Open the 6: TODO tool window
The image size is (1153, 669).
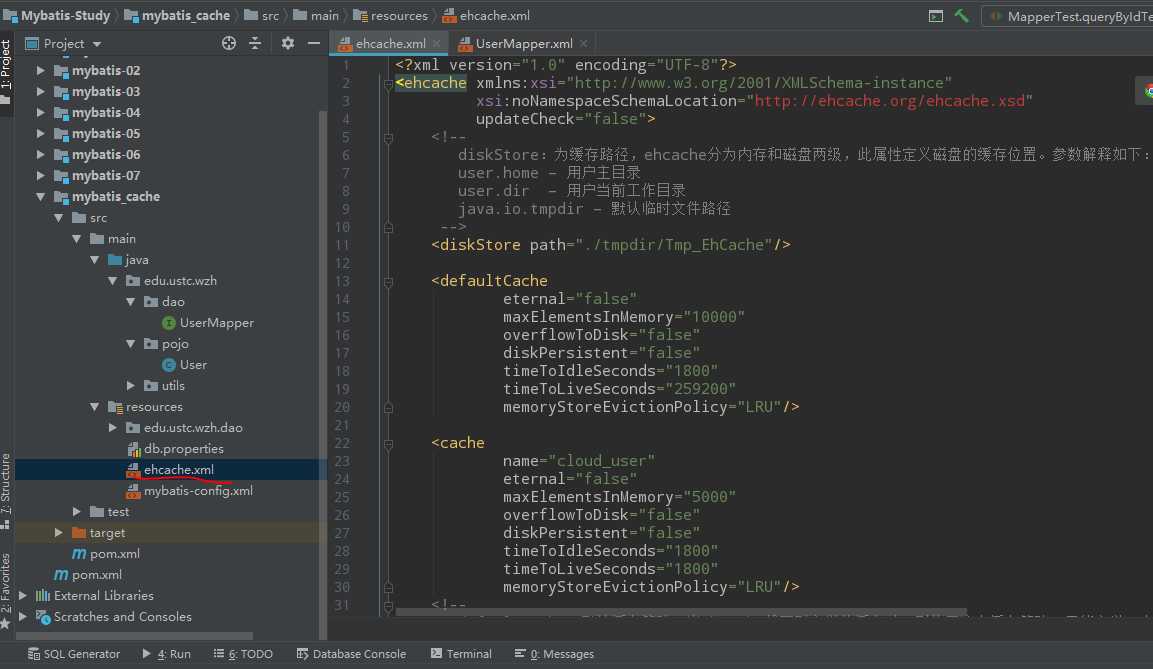click(243, 654)
